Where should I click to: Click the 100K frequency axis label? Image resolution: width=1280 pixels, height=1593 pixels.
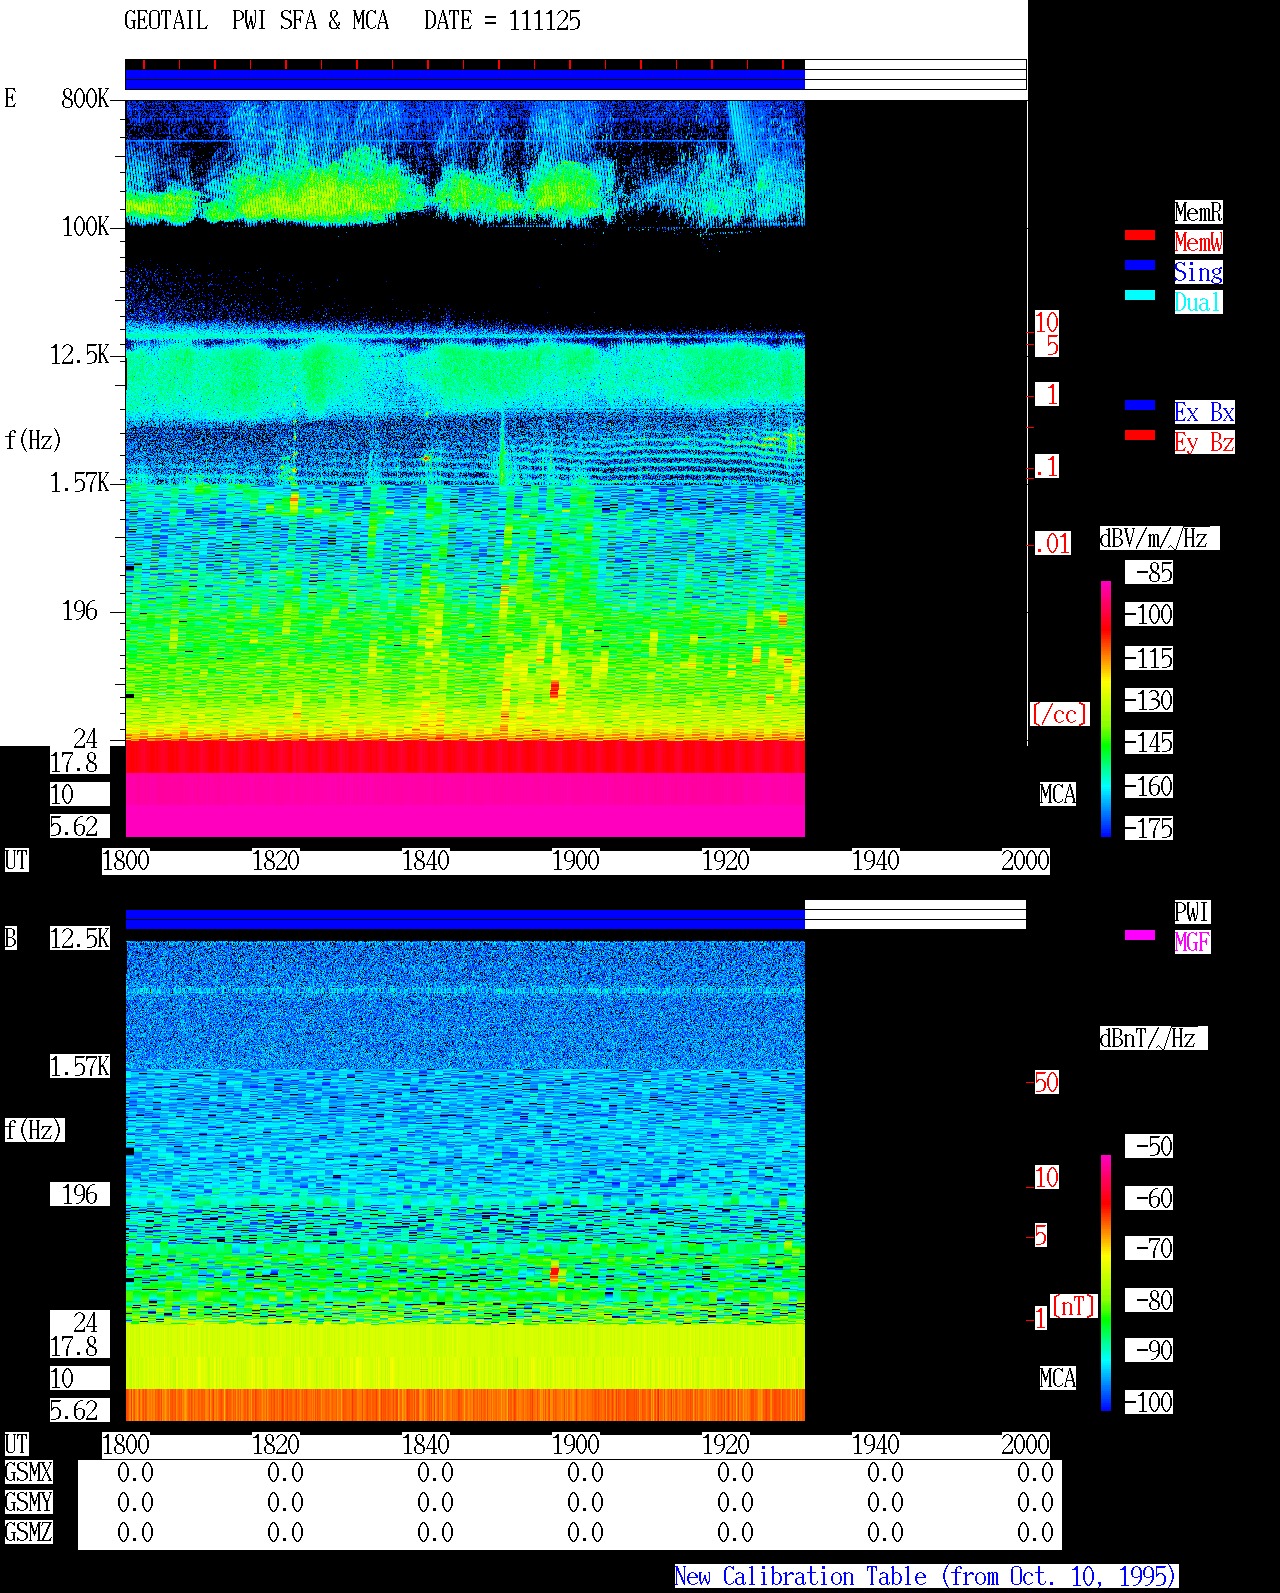pos(85,227)
